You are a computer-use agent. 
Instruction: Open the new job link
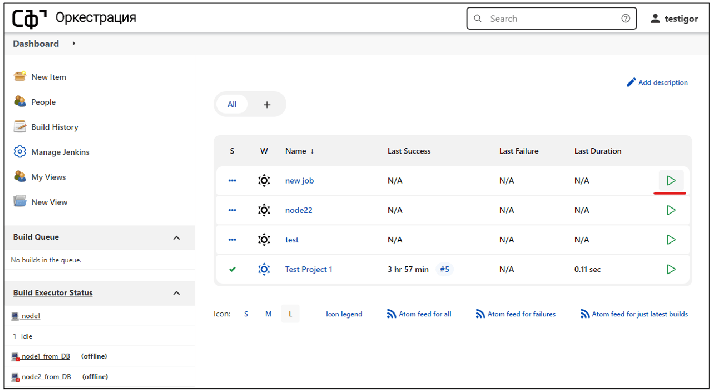point(299,180)
